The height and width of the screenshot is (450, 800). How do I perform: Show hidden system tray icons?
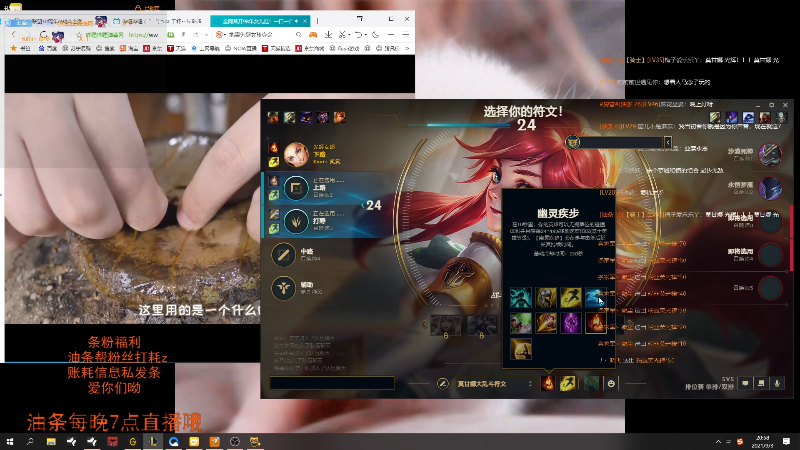pyautogui.click(x=718, y=442)
